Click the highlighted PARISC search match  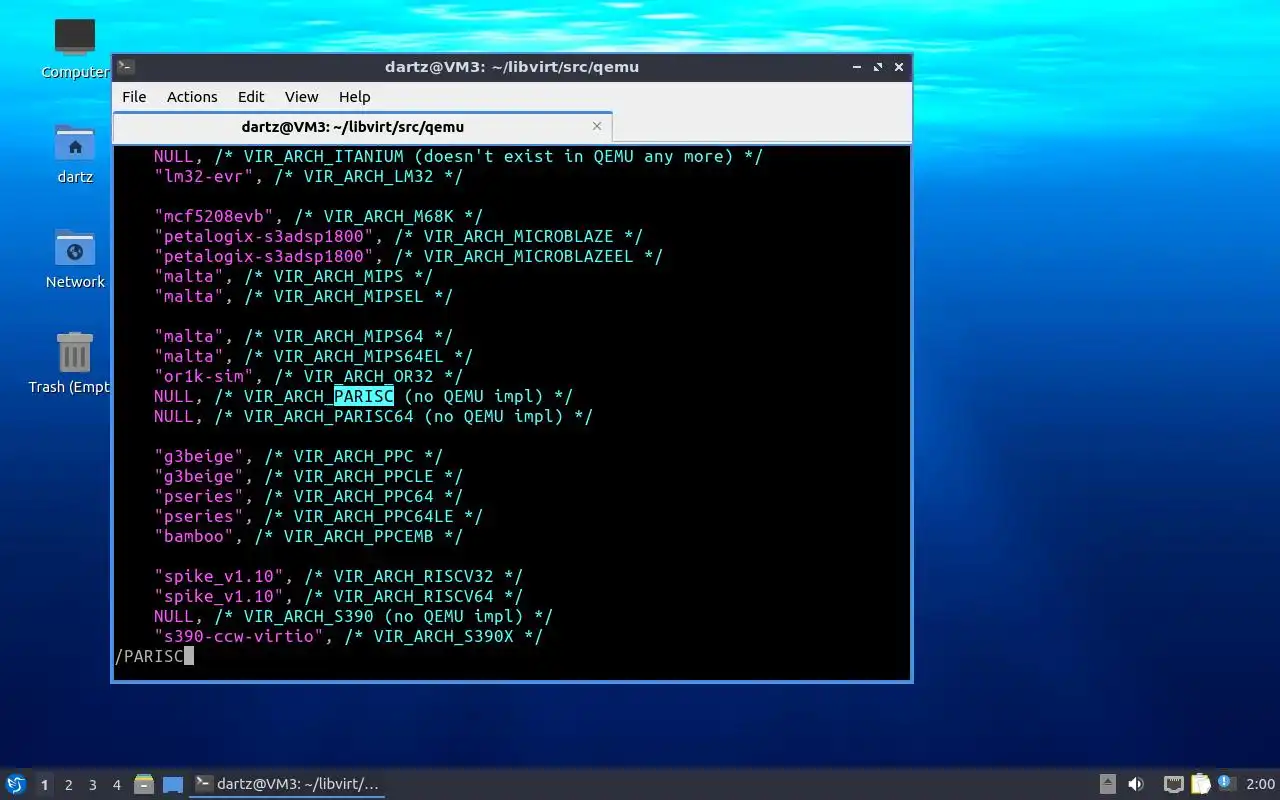tap(364, 396)
